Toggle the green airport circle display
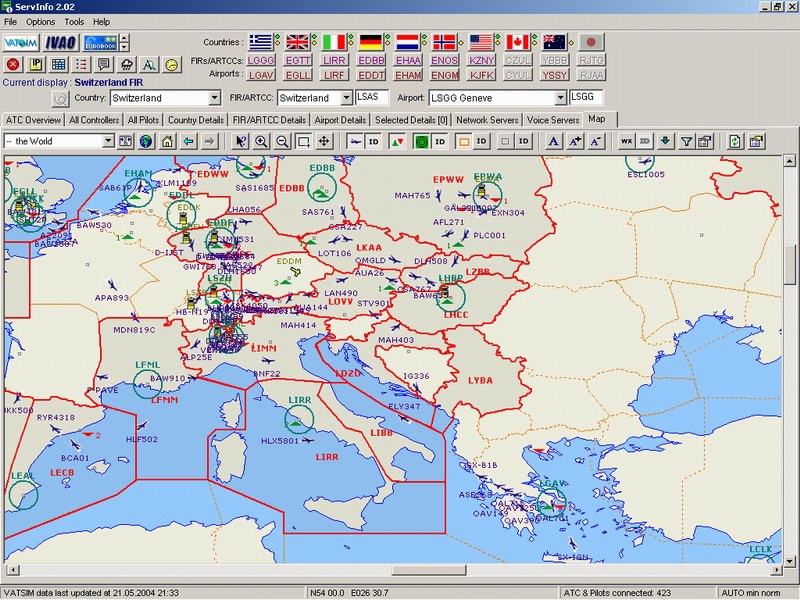800x600 pixels. coord(422,141)
